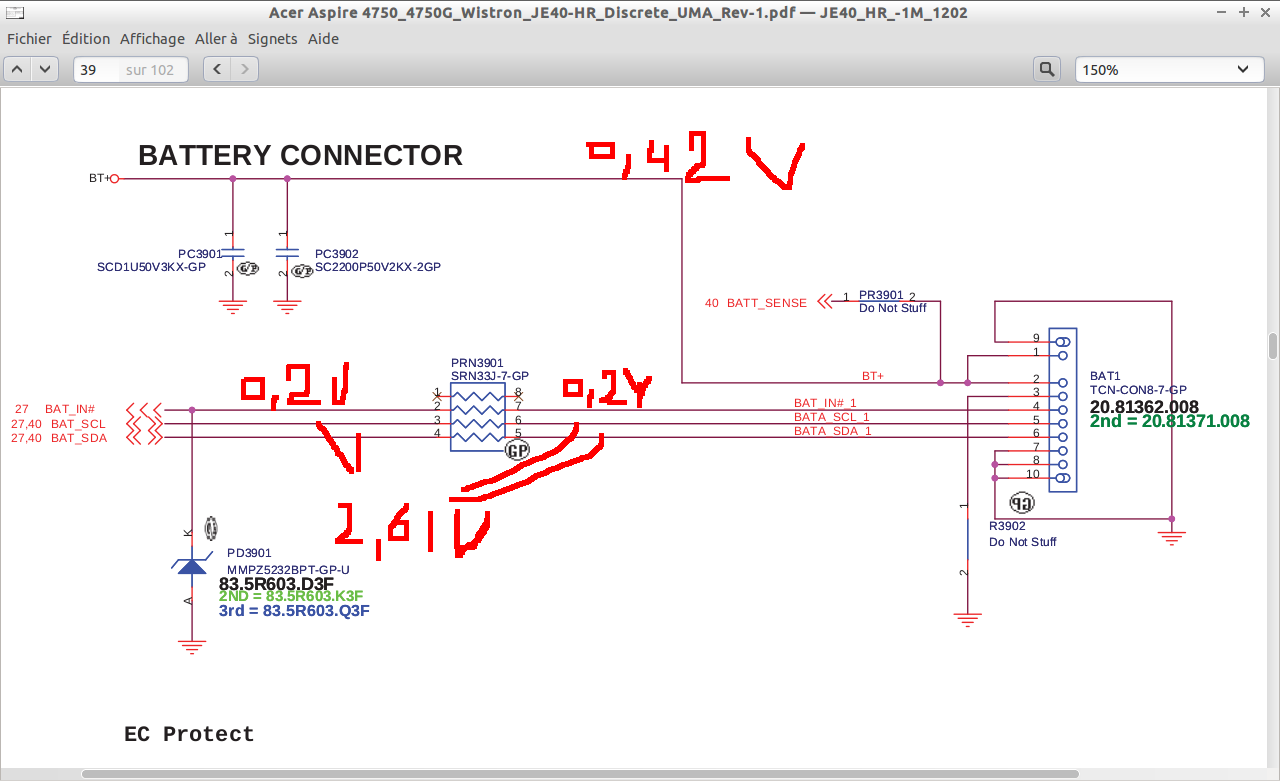Click Do Not Stuff under PR3901
The width and height of the screenshot is (1280, 781).
coord(893,308)
